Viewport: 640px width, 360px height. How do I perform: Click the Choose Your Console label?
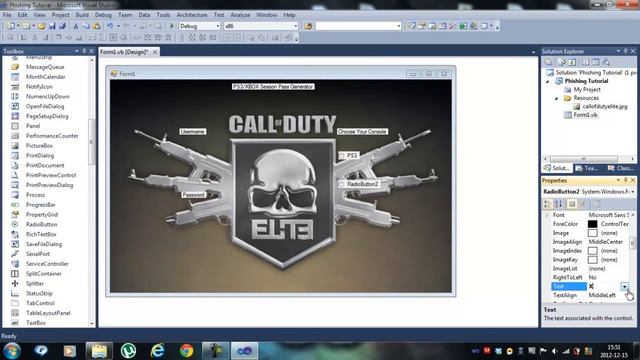pyautogui.click(x=362, y=131)
